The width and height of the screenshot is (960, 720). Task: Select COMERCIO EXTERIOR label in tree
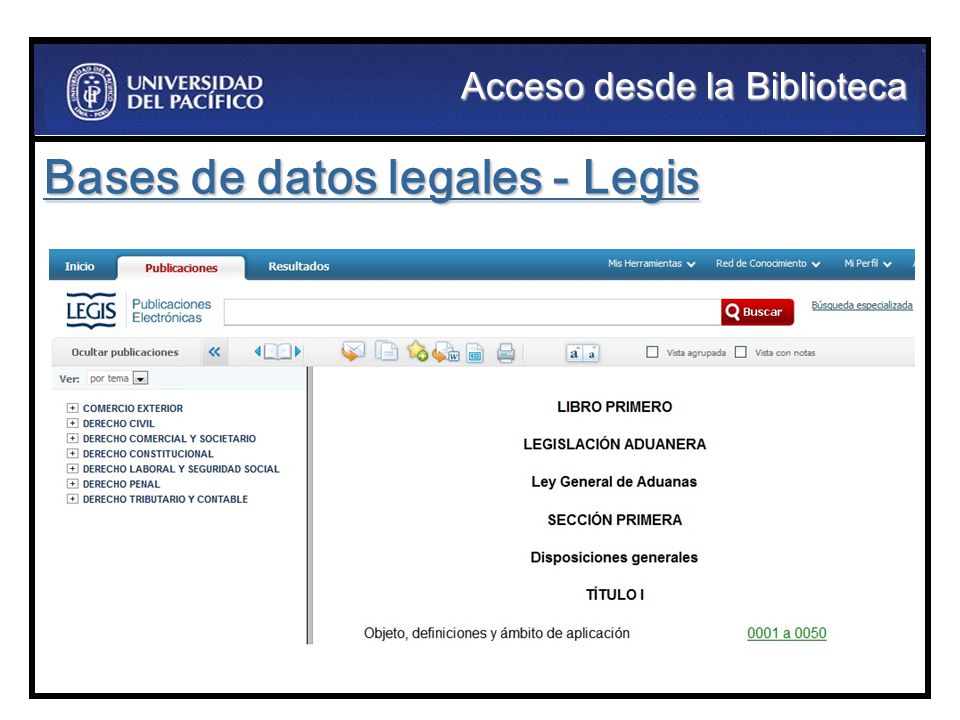(x=133, y=408)
